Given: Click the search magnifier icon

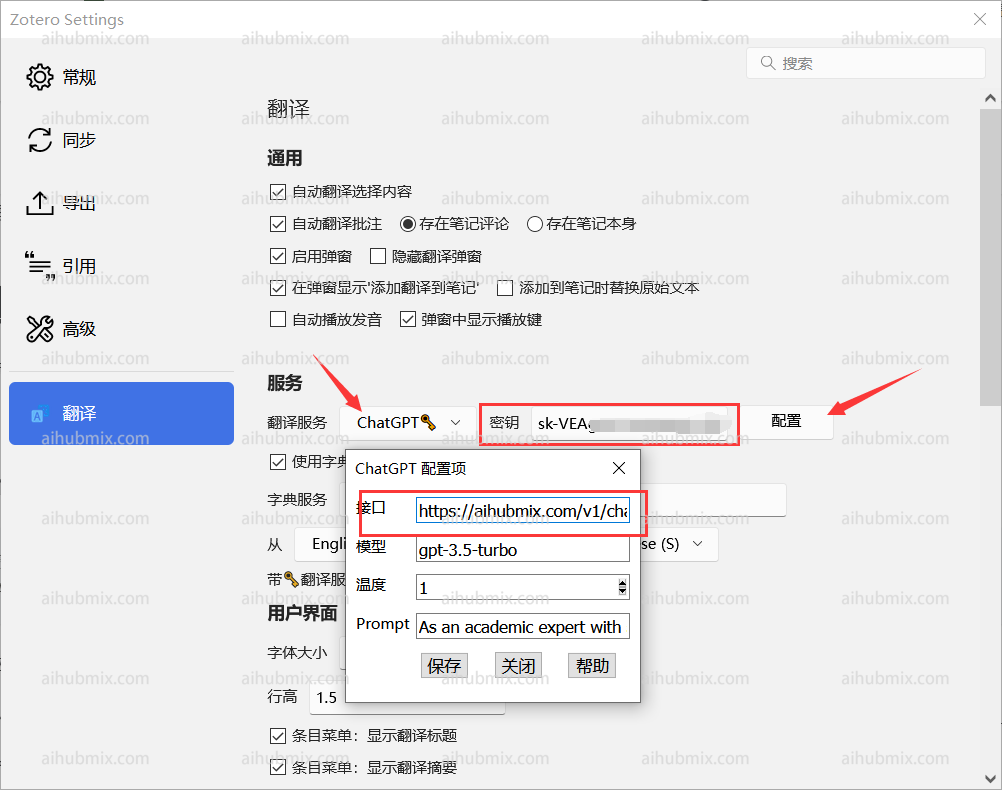Looking at the screenshot, I should (x=767, y=63).
